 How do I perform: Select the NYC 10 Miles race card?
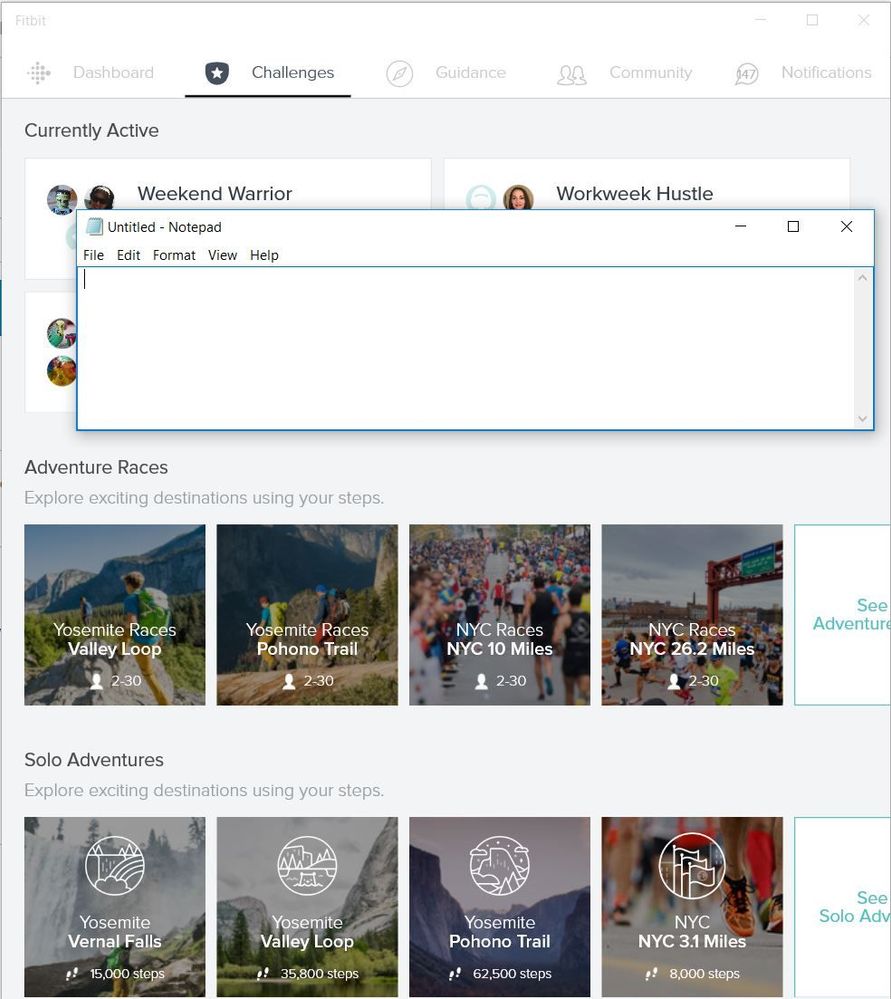pyautogui.click(x=500, y=615)
